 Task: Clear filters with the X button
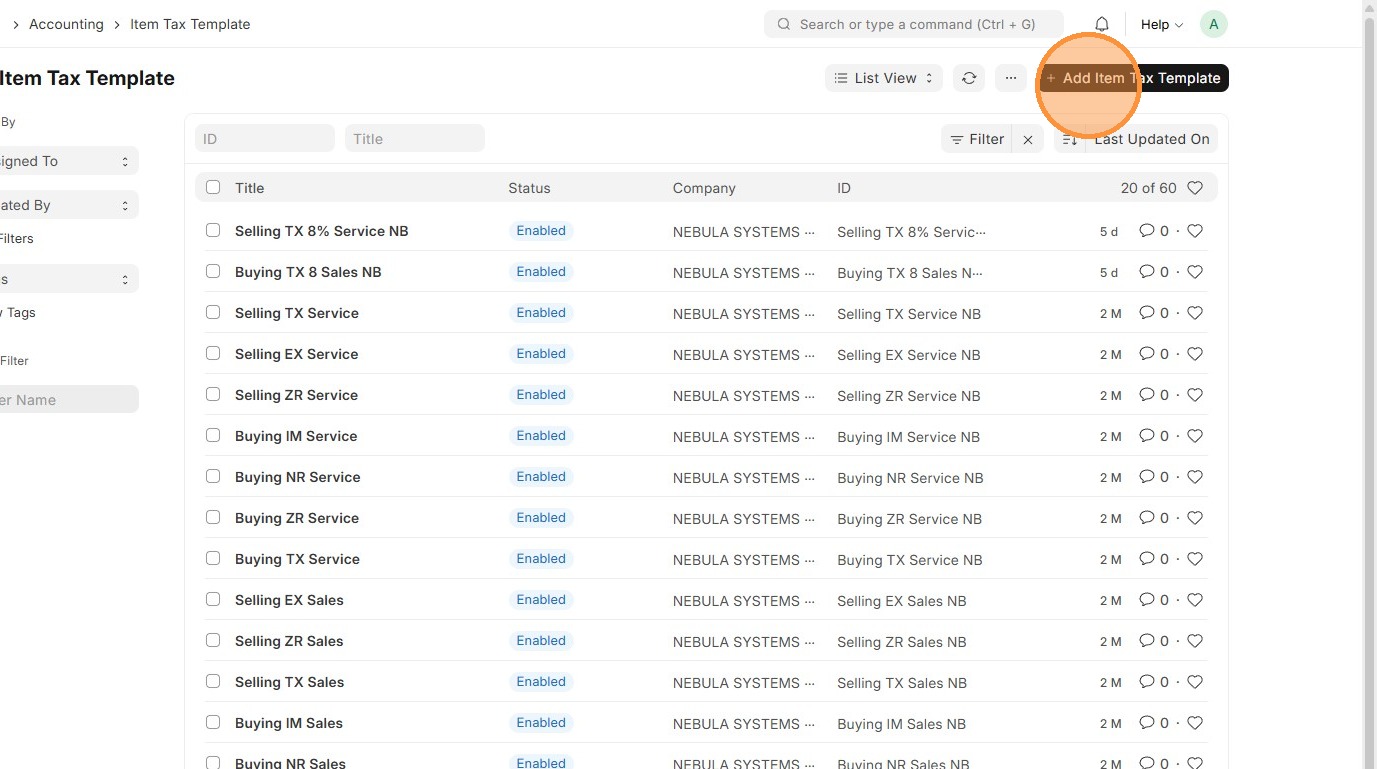pyautogui.click(x=1028, y=139)
